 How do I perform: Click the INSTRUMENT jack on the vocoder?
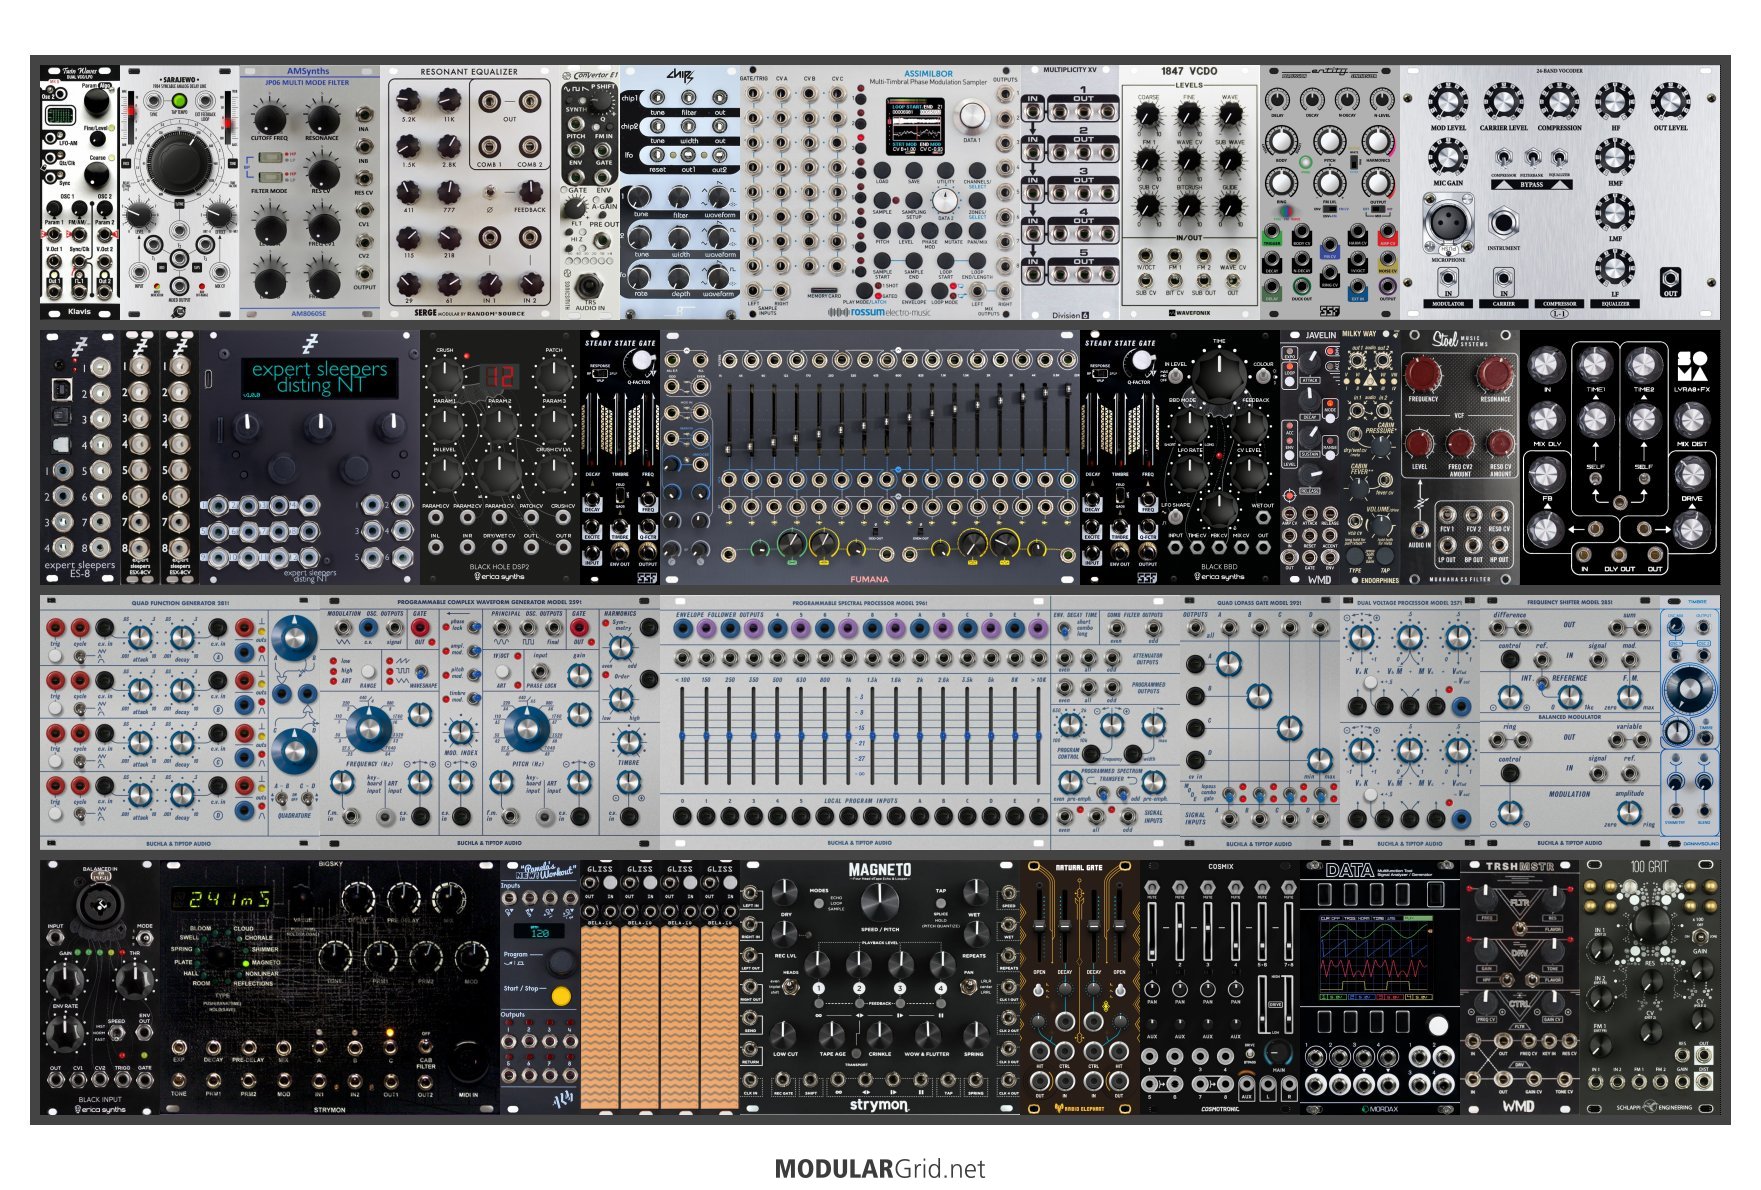(x=1503, y=223)
